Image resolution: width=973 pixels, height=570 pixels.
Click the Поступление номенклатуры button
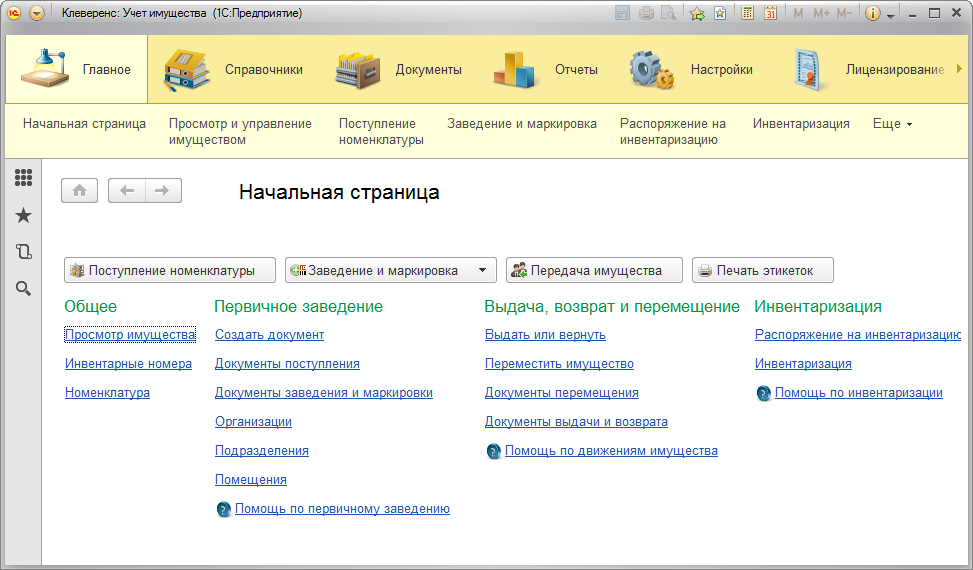[169, 270]
